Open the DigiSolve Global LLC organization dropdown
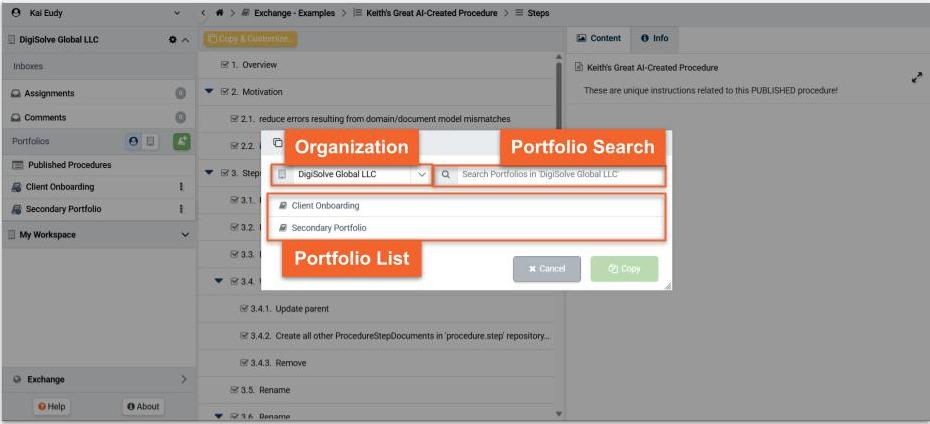Screen dimensions: 930x424 point(350,174)
